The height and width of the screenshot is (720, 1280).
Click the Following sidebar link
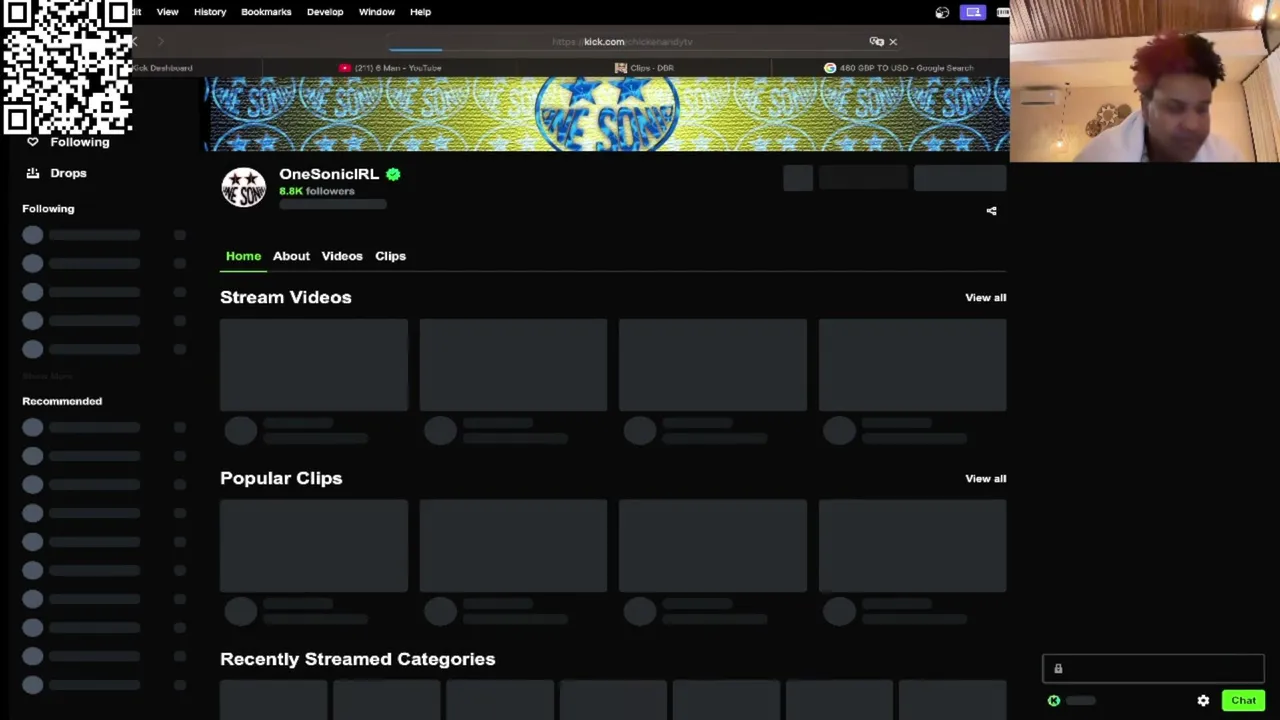click(x=80, y=142)
